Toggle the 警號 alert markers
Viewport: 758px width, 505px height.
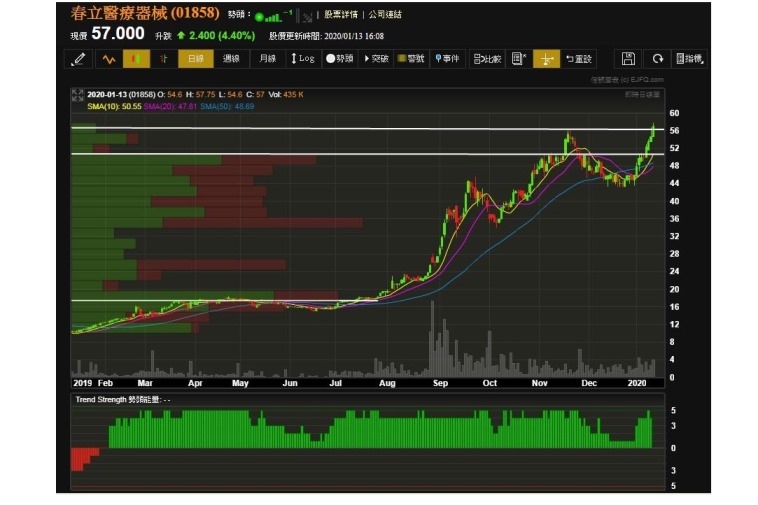pos(411,59)
